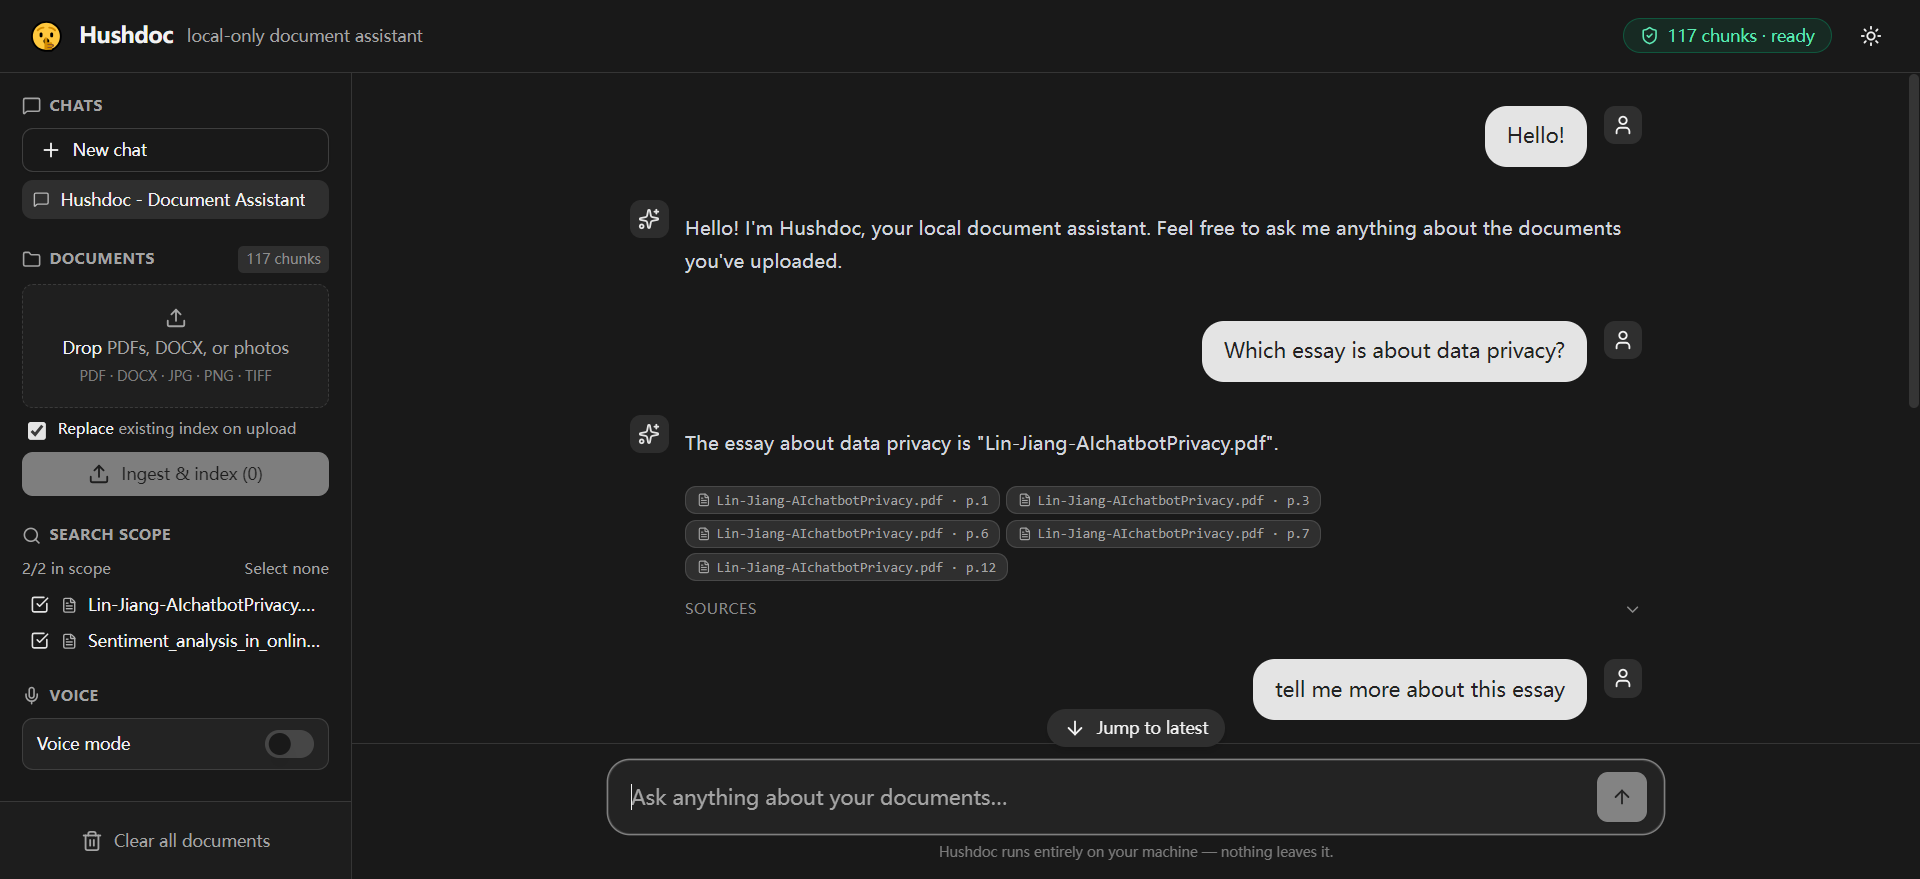Start a New chat
Image resolution: width=1920 pixels, height=879 pixels.
(x=175, y=150)
